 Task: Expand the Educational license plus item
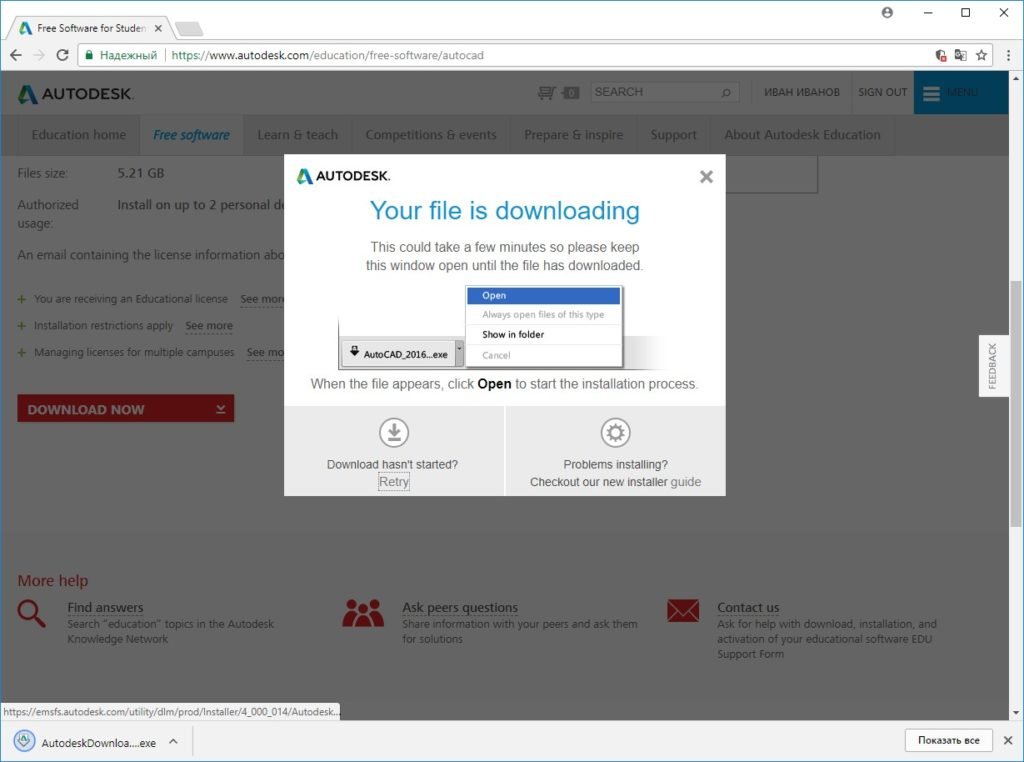pos(22,299)
